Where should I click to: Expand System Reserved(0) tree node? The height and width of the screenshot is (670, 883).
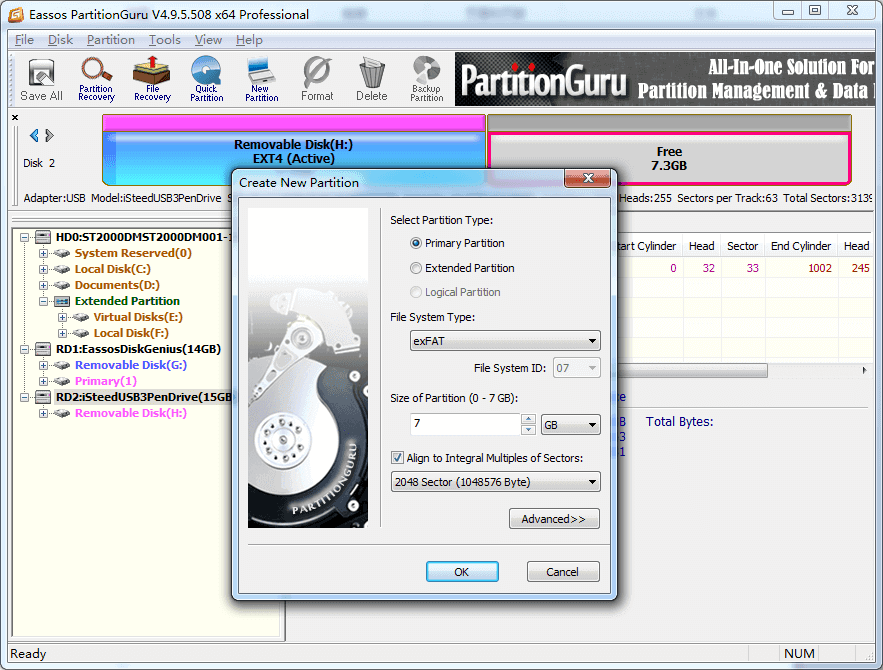coord(43,253)
